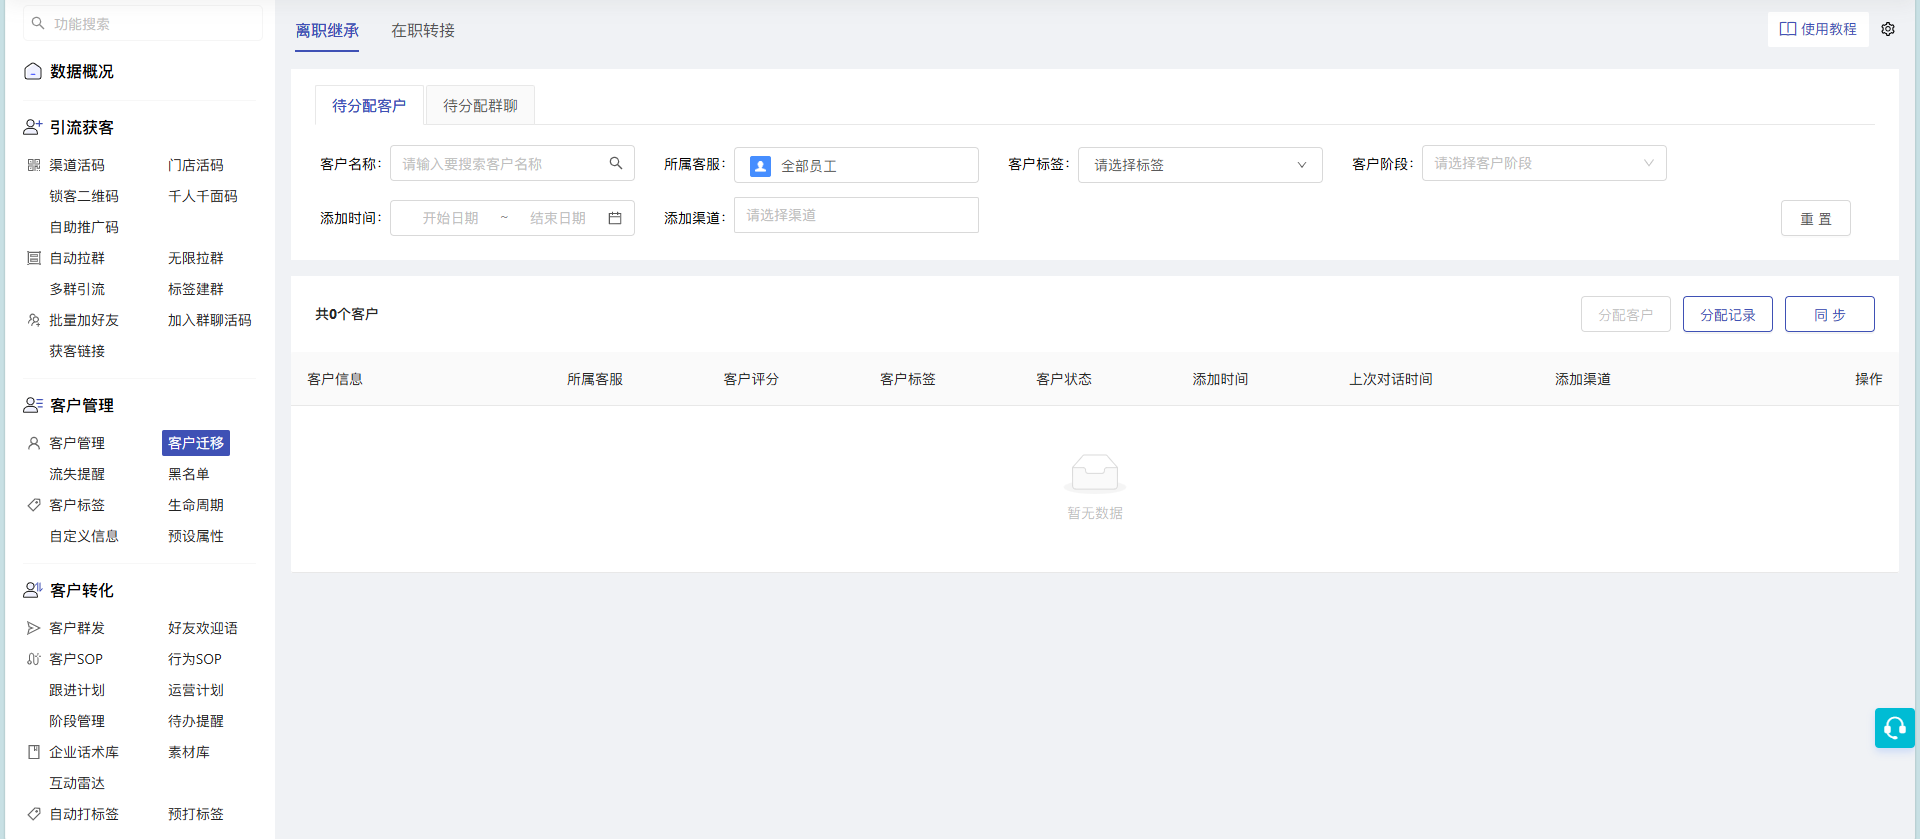This screenshot has width=1920, height=839.
Task: Open the 客户阶段 stage dropdown
Action: pyautogui.click(x=1544, y=163)
